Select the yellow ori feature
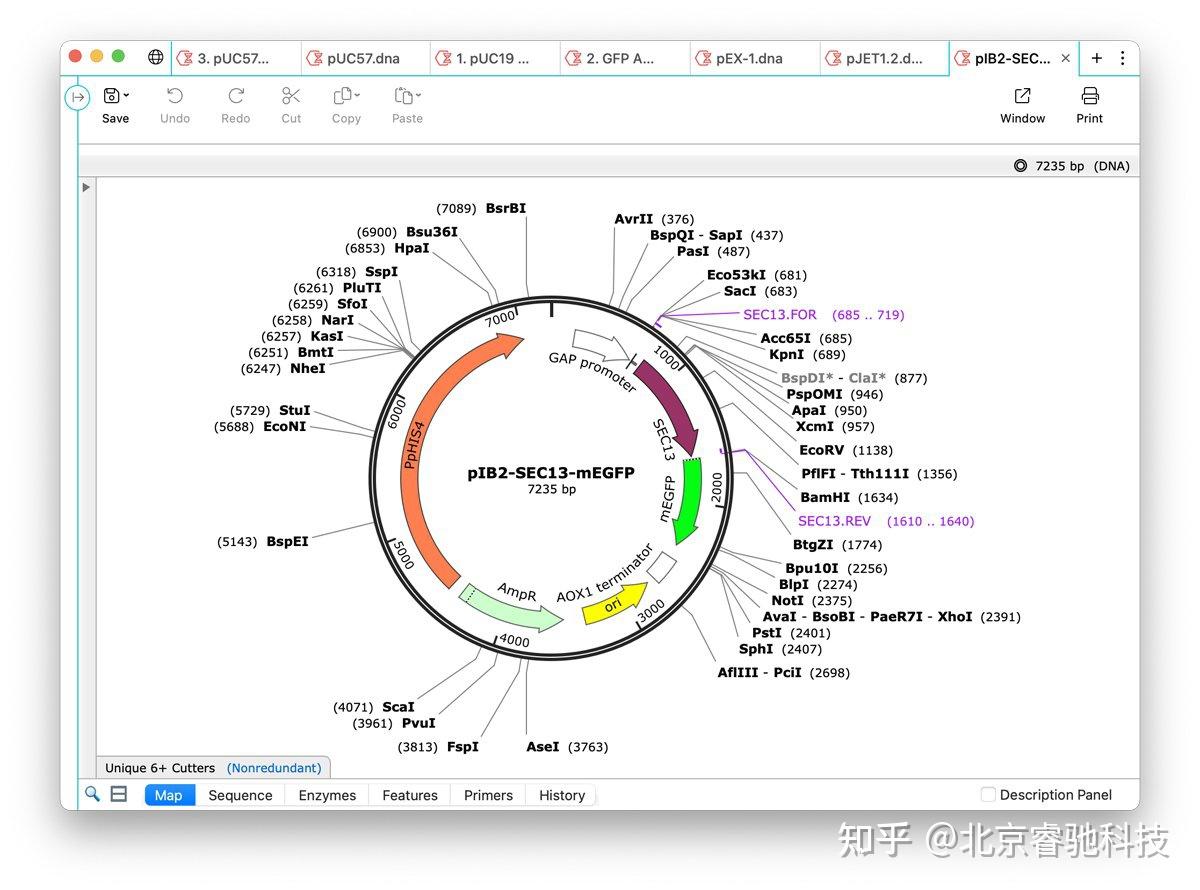The height and width of the screenshot is (890, 1200). coord(614,605)
